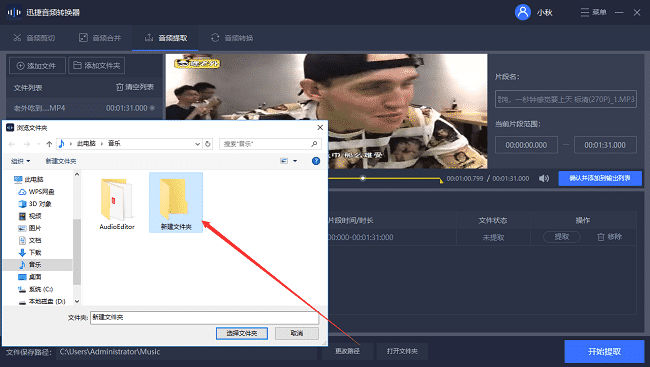Change view with the view mode icon
The height and width of the screenshot is (367, 650).
point(284,161)
